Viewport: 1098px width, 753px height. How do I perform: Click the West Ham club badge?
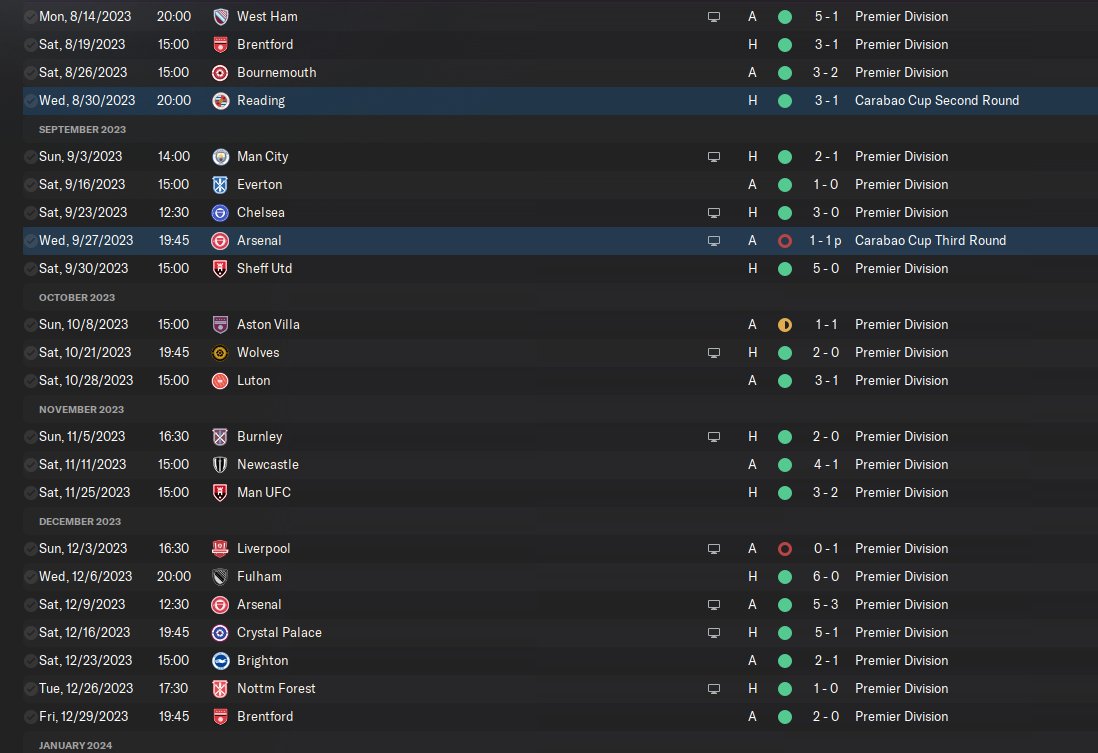tap(220, 17)
